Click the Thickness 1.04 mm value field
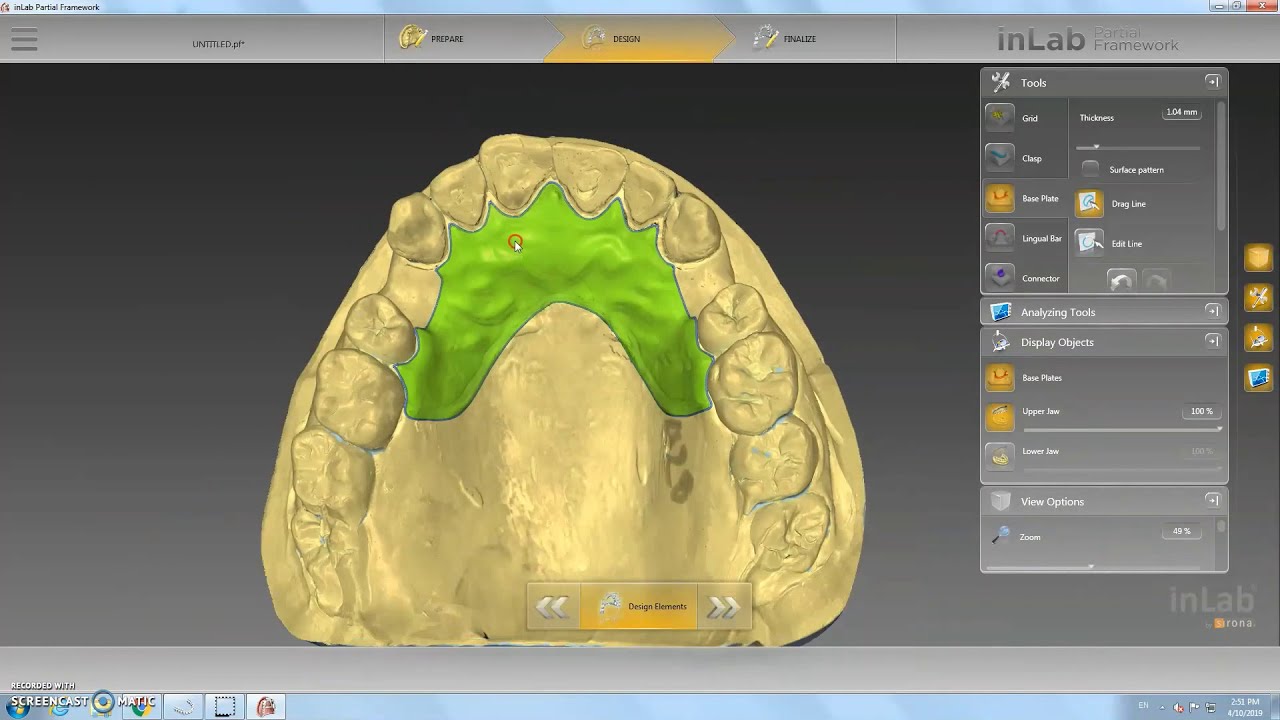This screenshot has height=720, width=1280. pos(1181,112)
